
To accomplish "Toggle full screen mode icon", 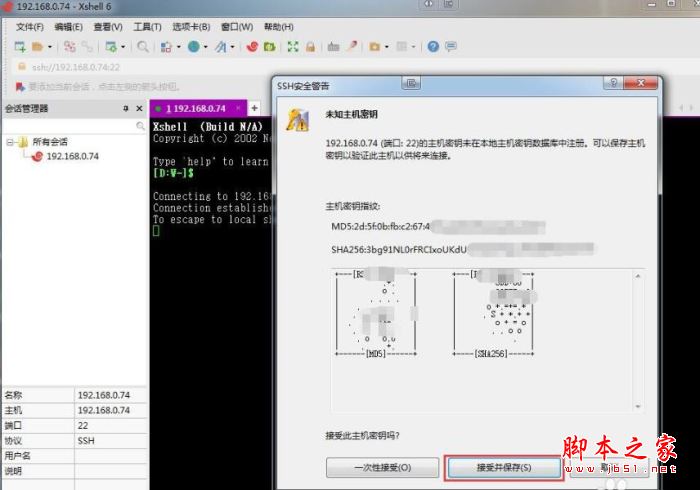I will (293, 46).
